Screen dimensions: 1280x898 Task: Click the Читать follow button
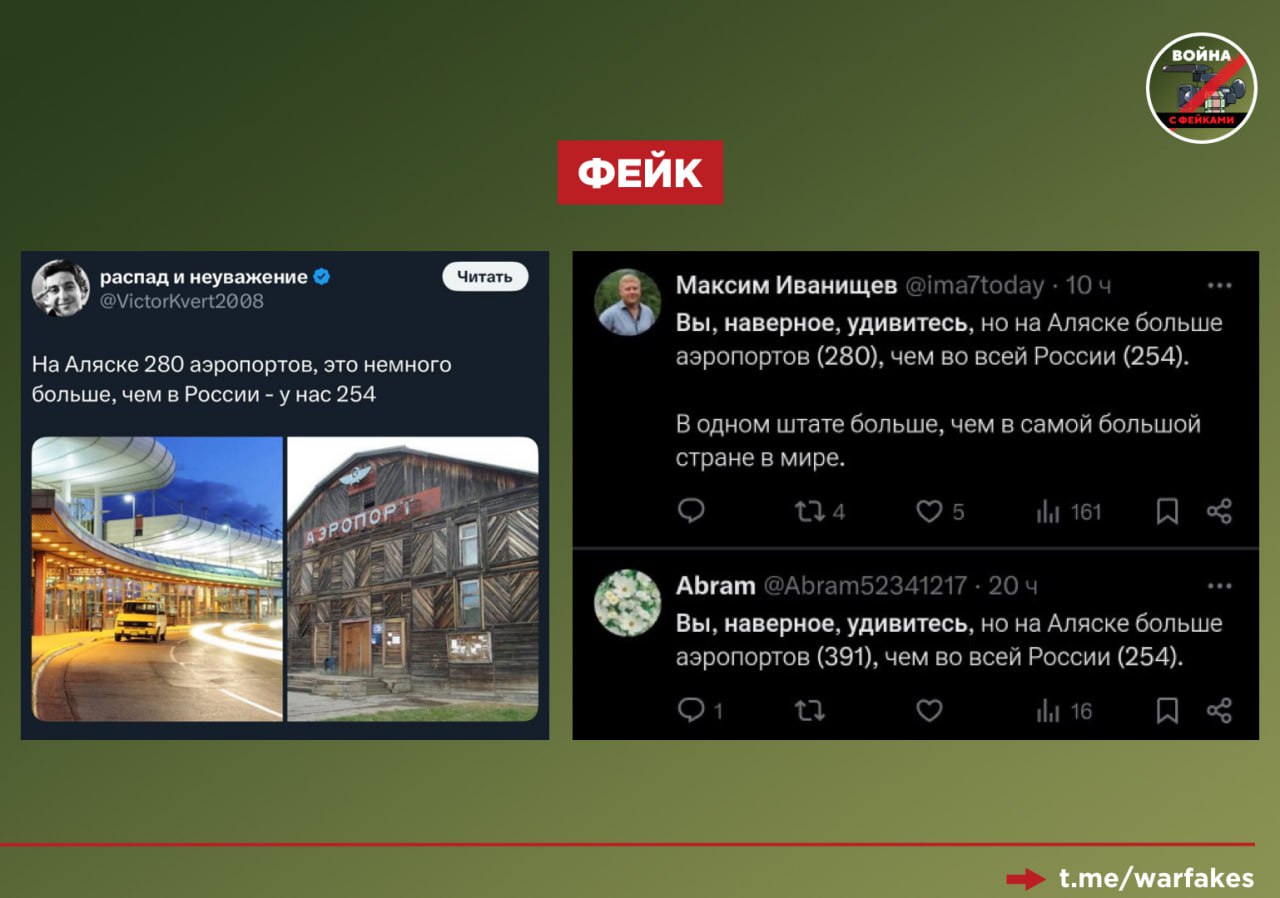[x=485, y=277]
